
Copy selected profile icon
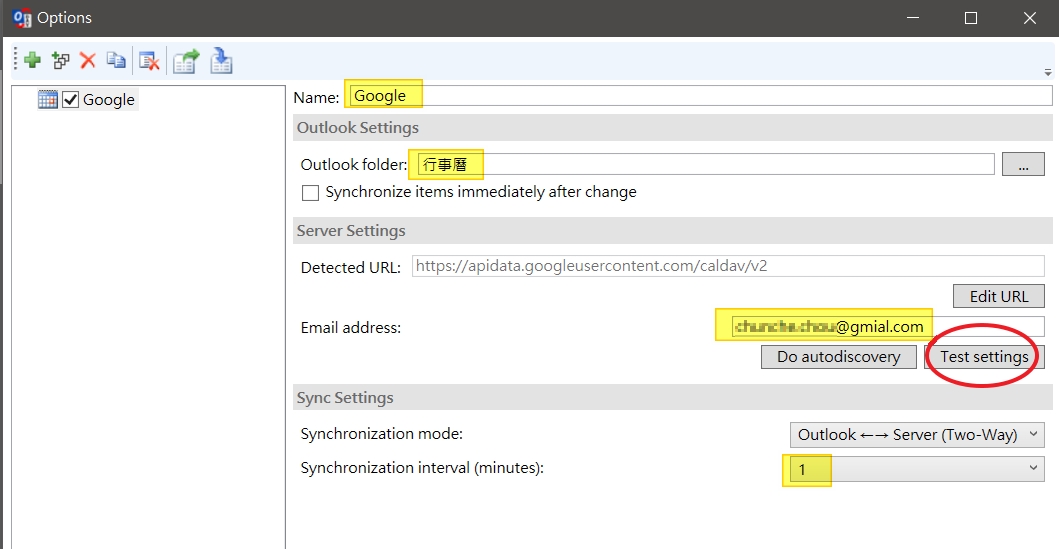pos(116,61)
